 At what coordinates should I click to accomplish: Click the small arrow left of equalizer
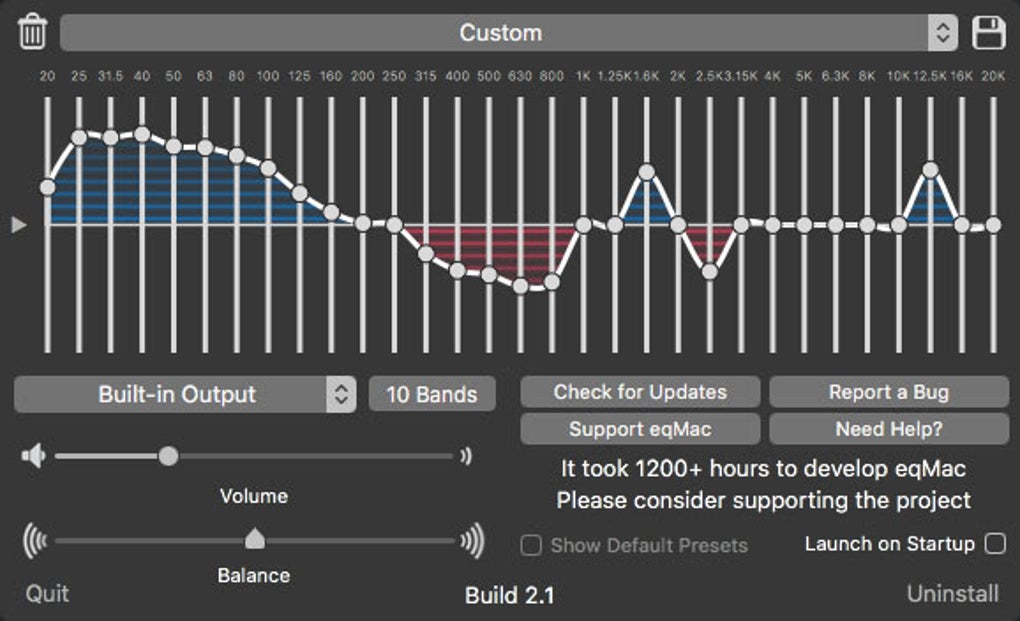coord(18,225)
